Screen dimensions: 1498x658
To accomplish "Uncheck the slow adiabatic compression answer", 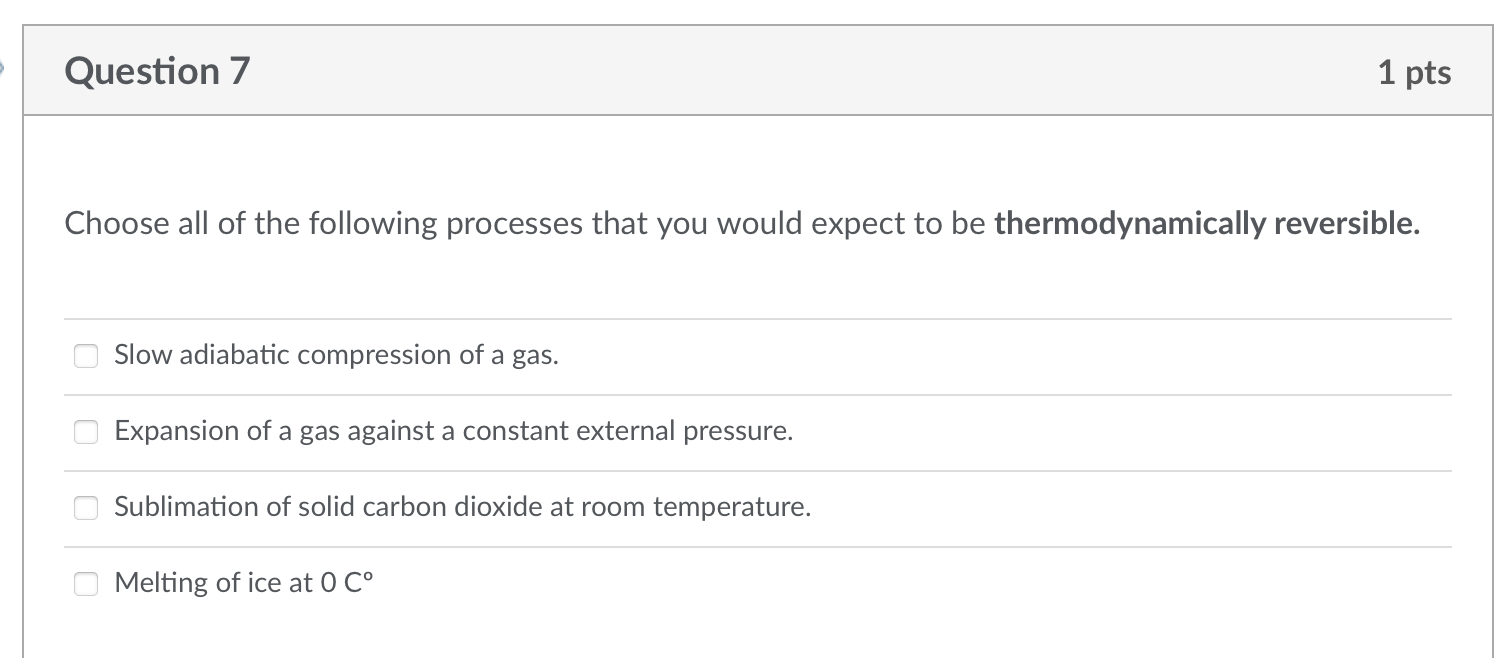I will click(x=85, y=356).
